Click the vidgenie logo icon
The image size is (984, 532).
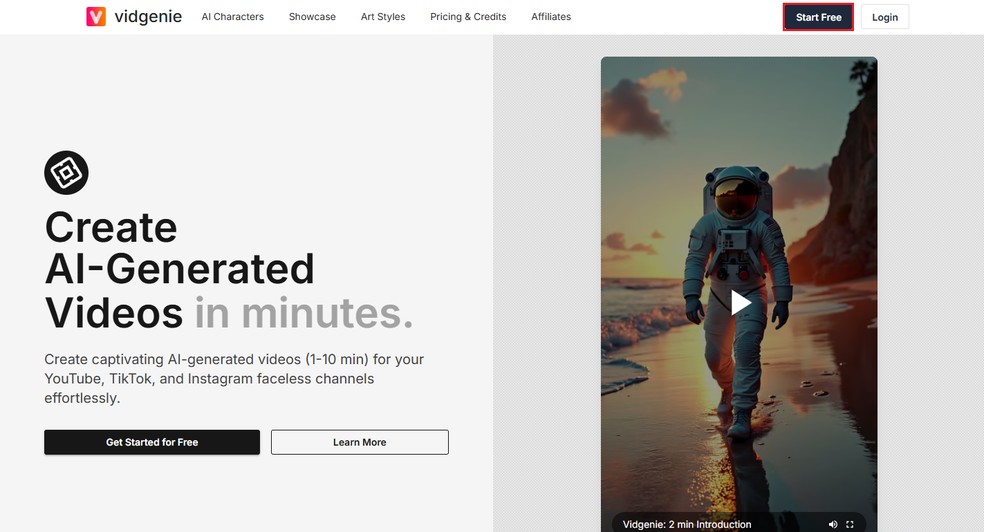click(x=96, y=17)
